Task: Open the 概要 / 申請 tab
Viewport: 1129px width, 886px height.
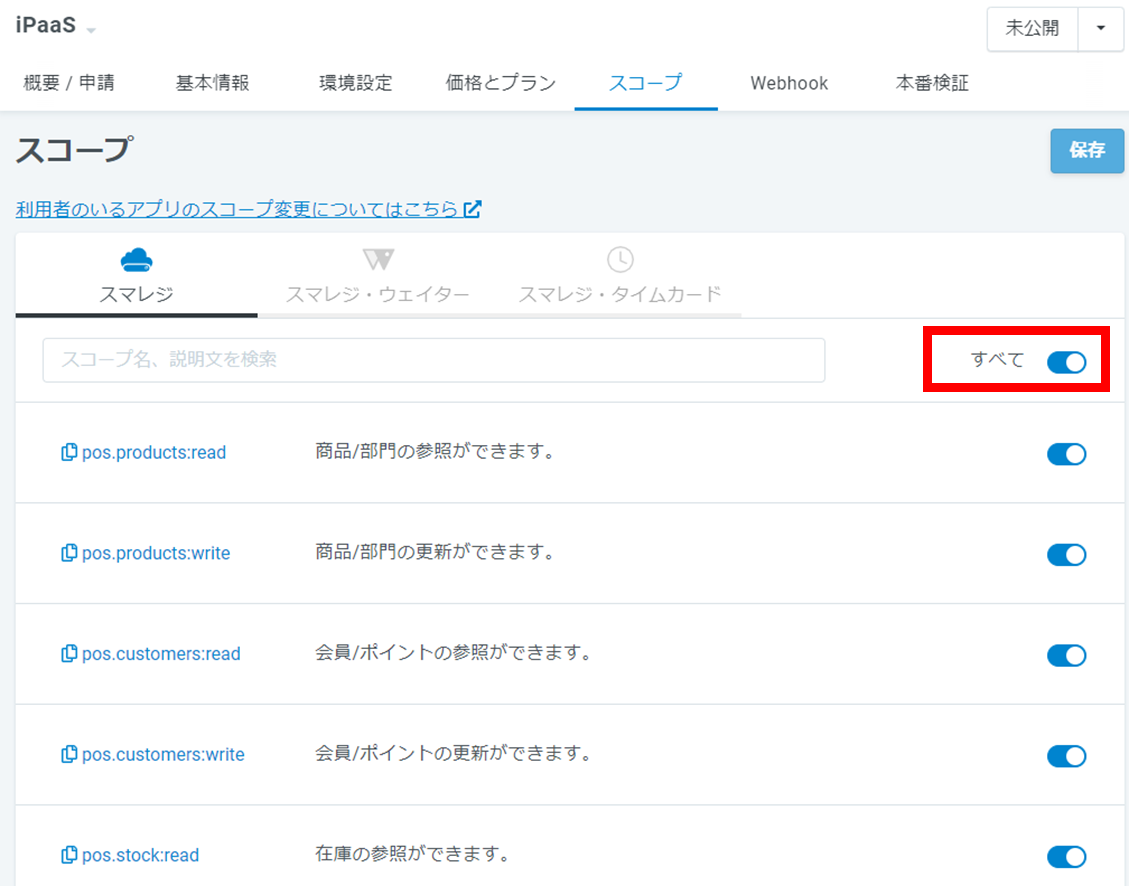Action: click(x=69, y=83)
